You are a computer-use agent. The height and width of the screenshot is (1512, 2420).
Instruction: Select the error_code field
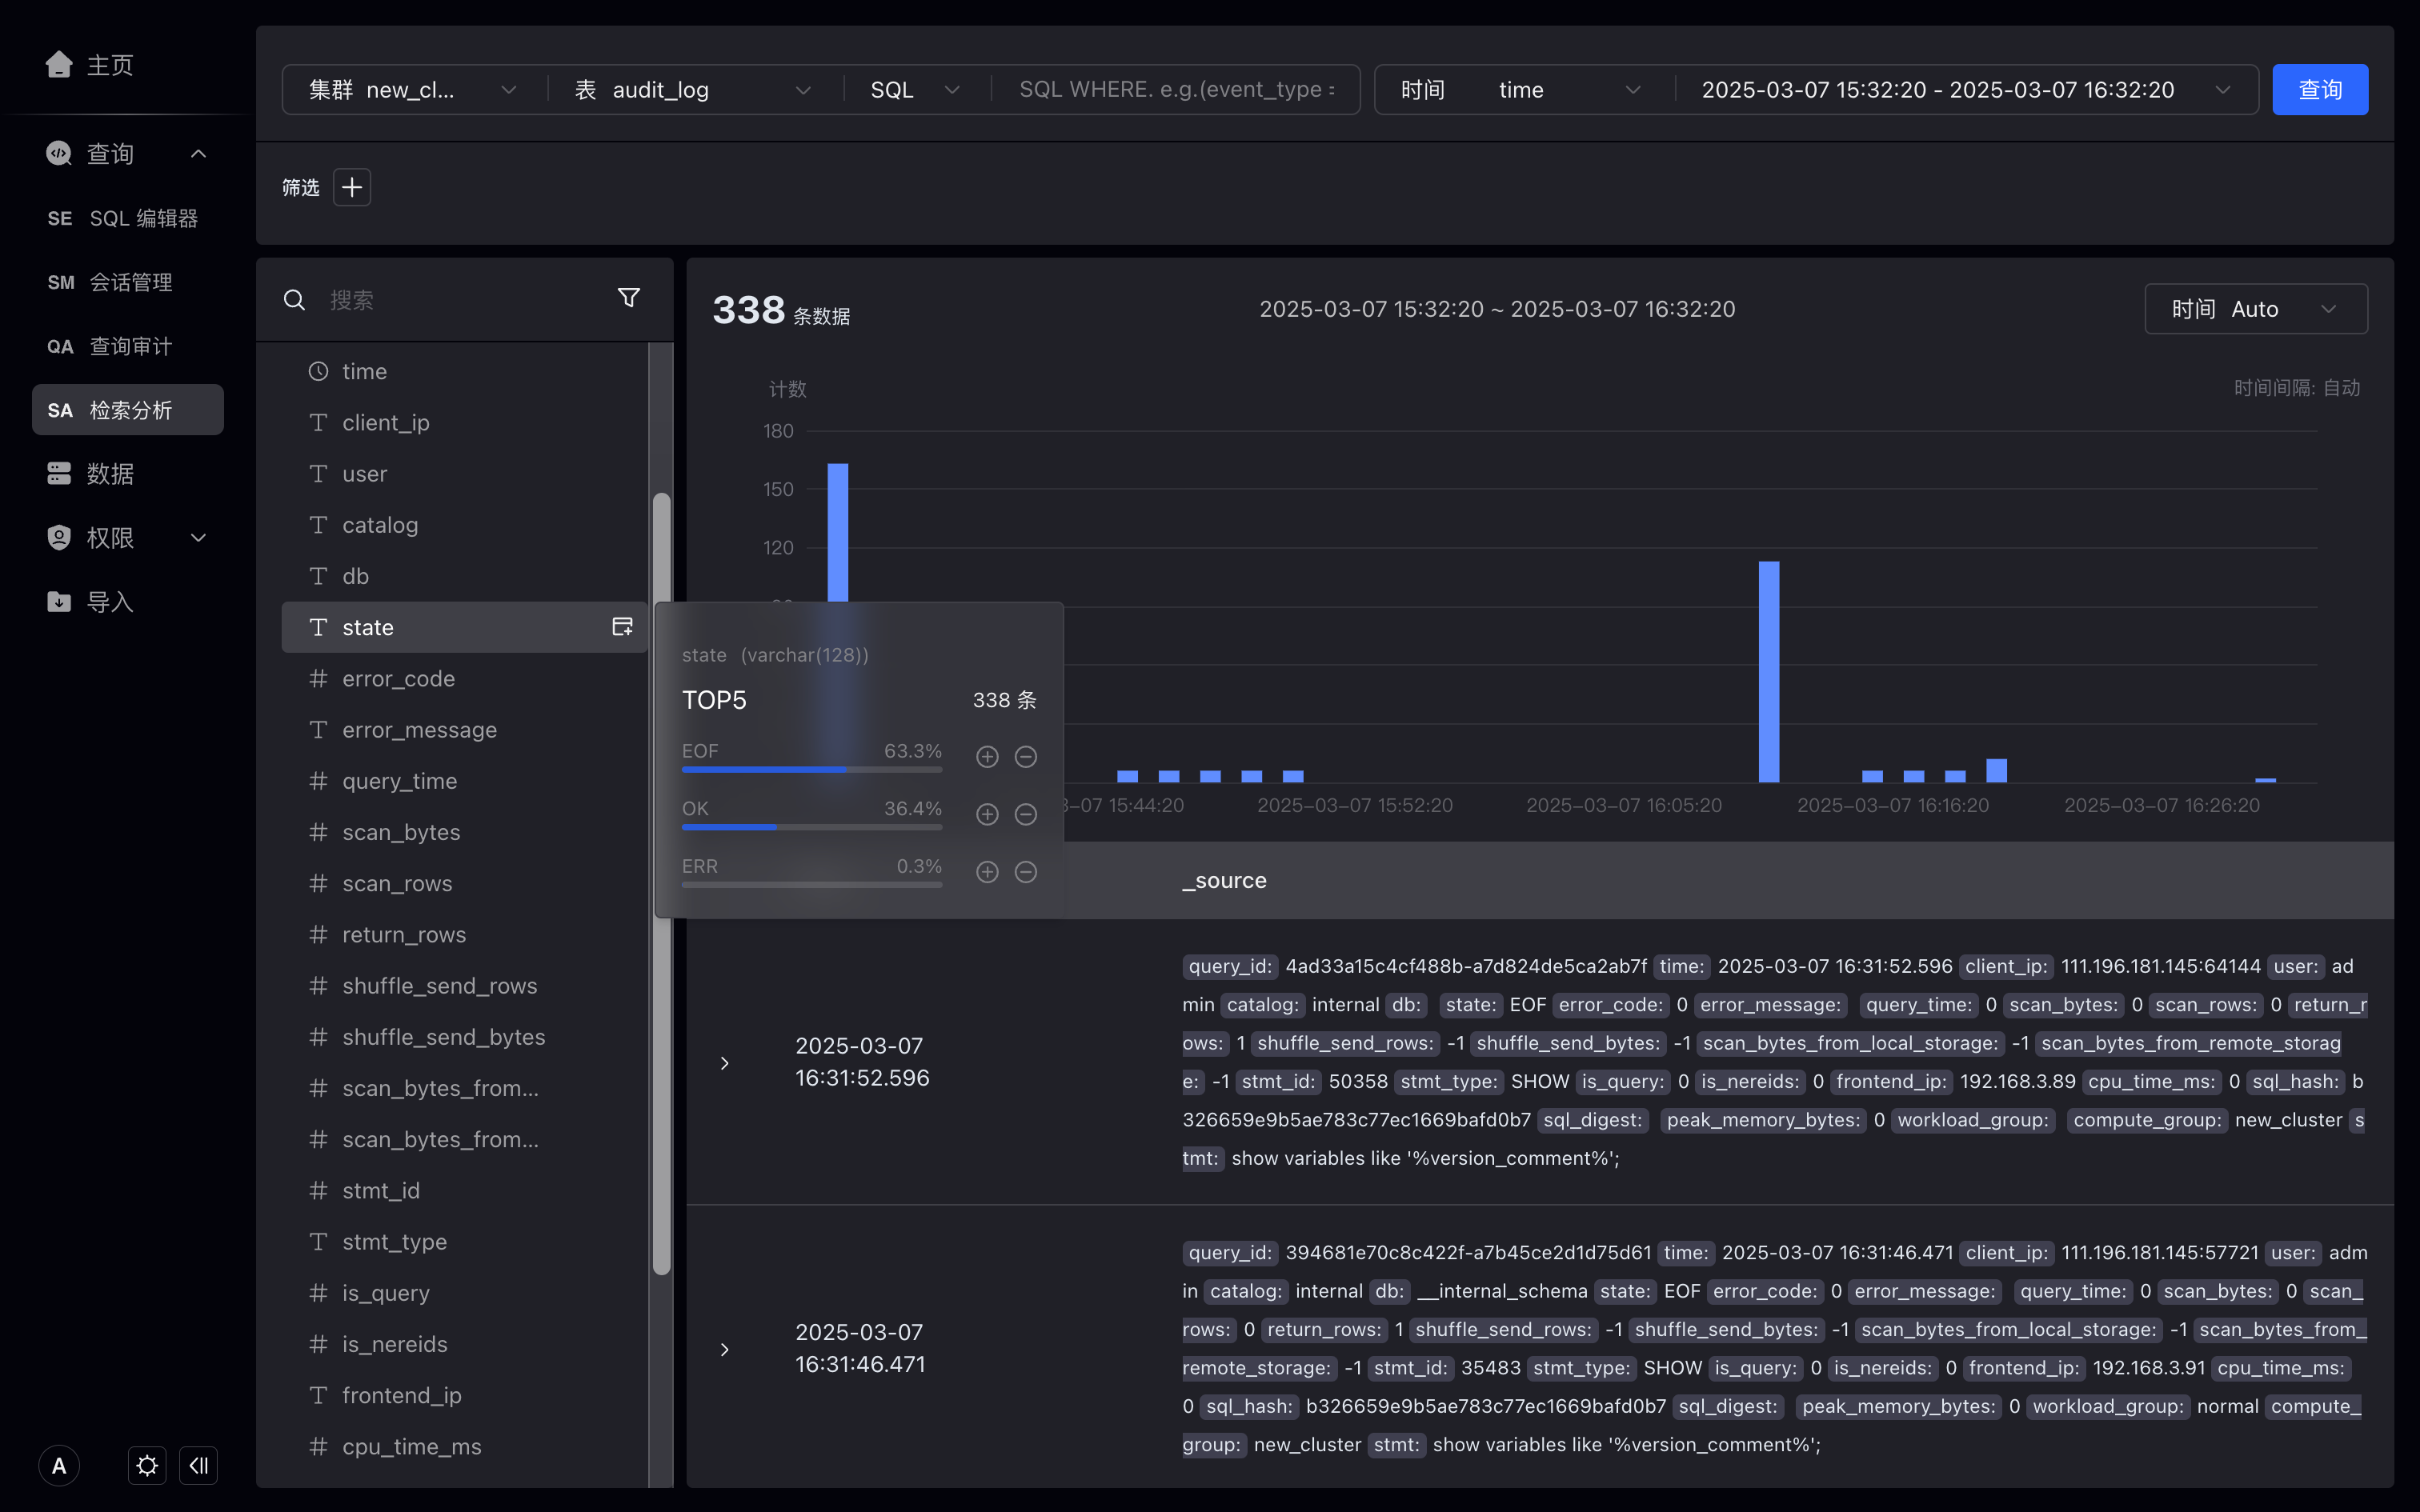465,679
